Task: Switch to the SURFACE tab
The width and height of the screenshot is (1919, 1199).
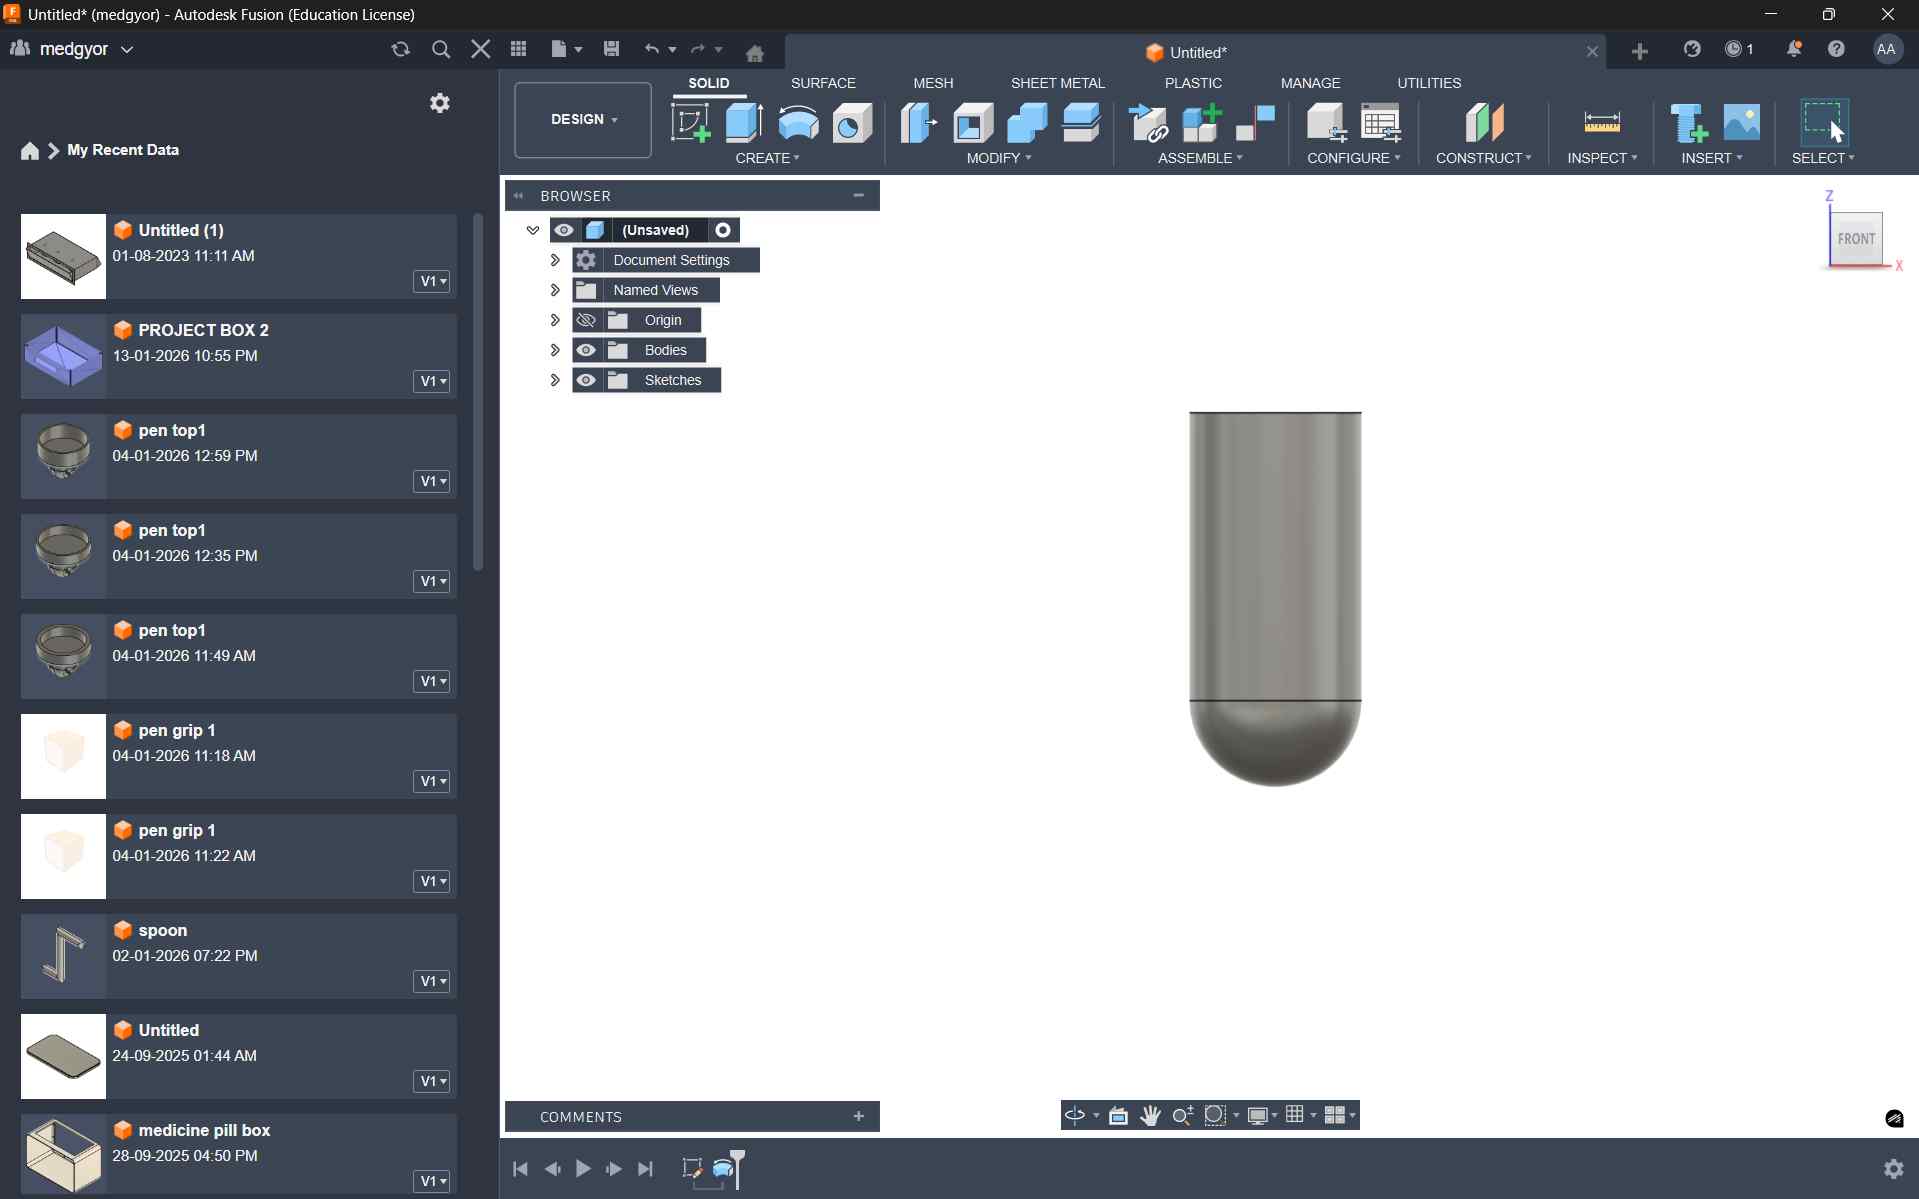Action: 823,83
